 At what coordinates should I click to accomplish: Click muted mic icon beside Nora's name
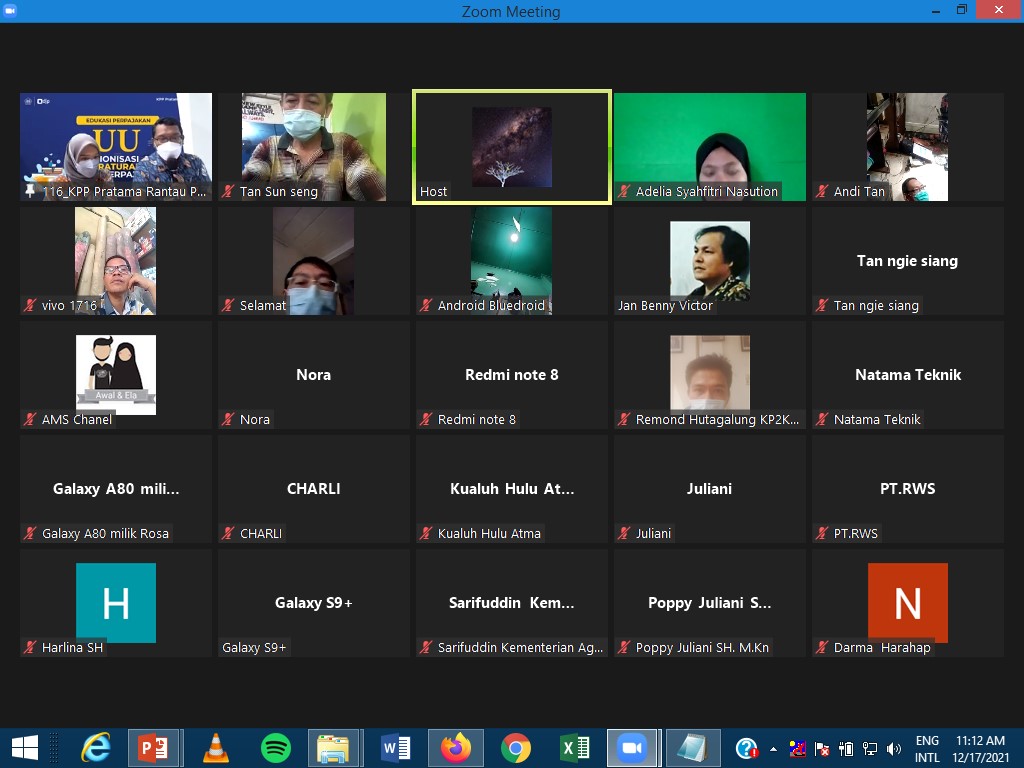click(x=229, y=420)
